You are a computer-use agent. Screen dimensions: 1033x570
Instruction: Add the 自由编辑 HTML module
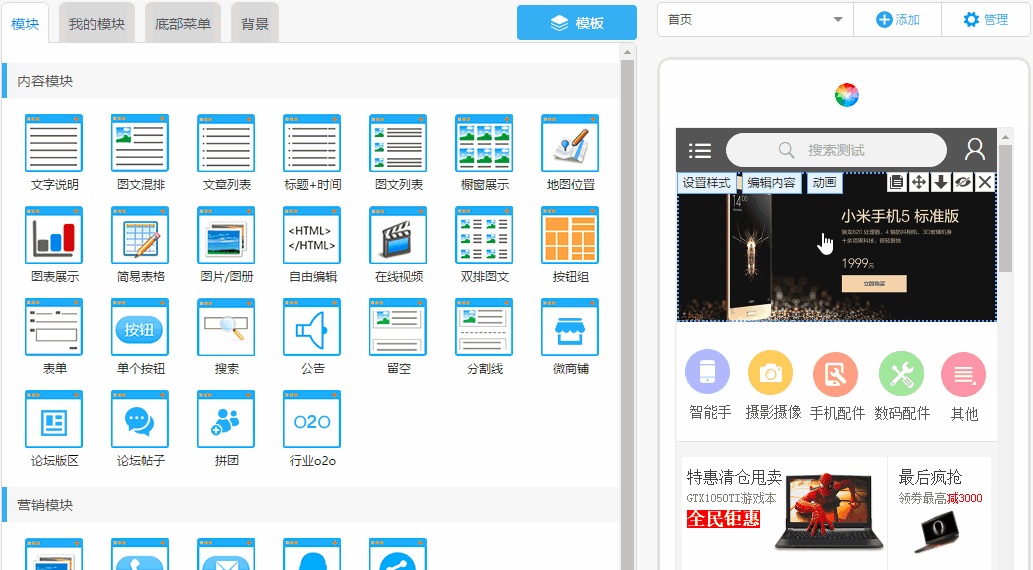tap(312, 235)
